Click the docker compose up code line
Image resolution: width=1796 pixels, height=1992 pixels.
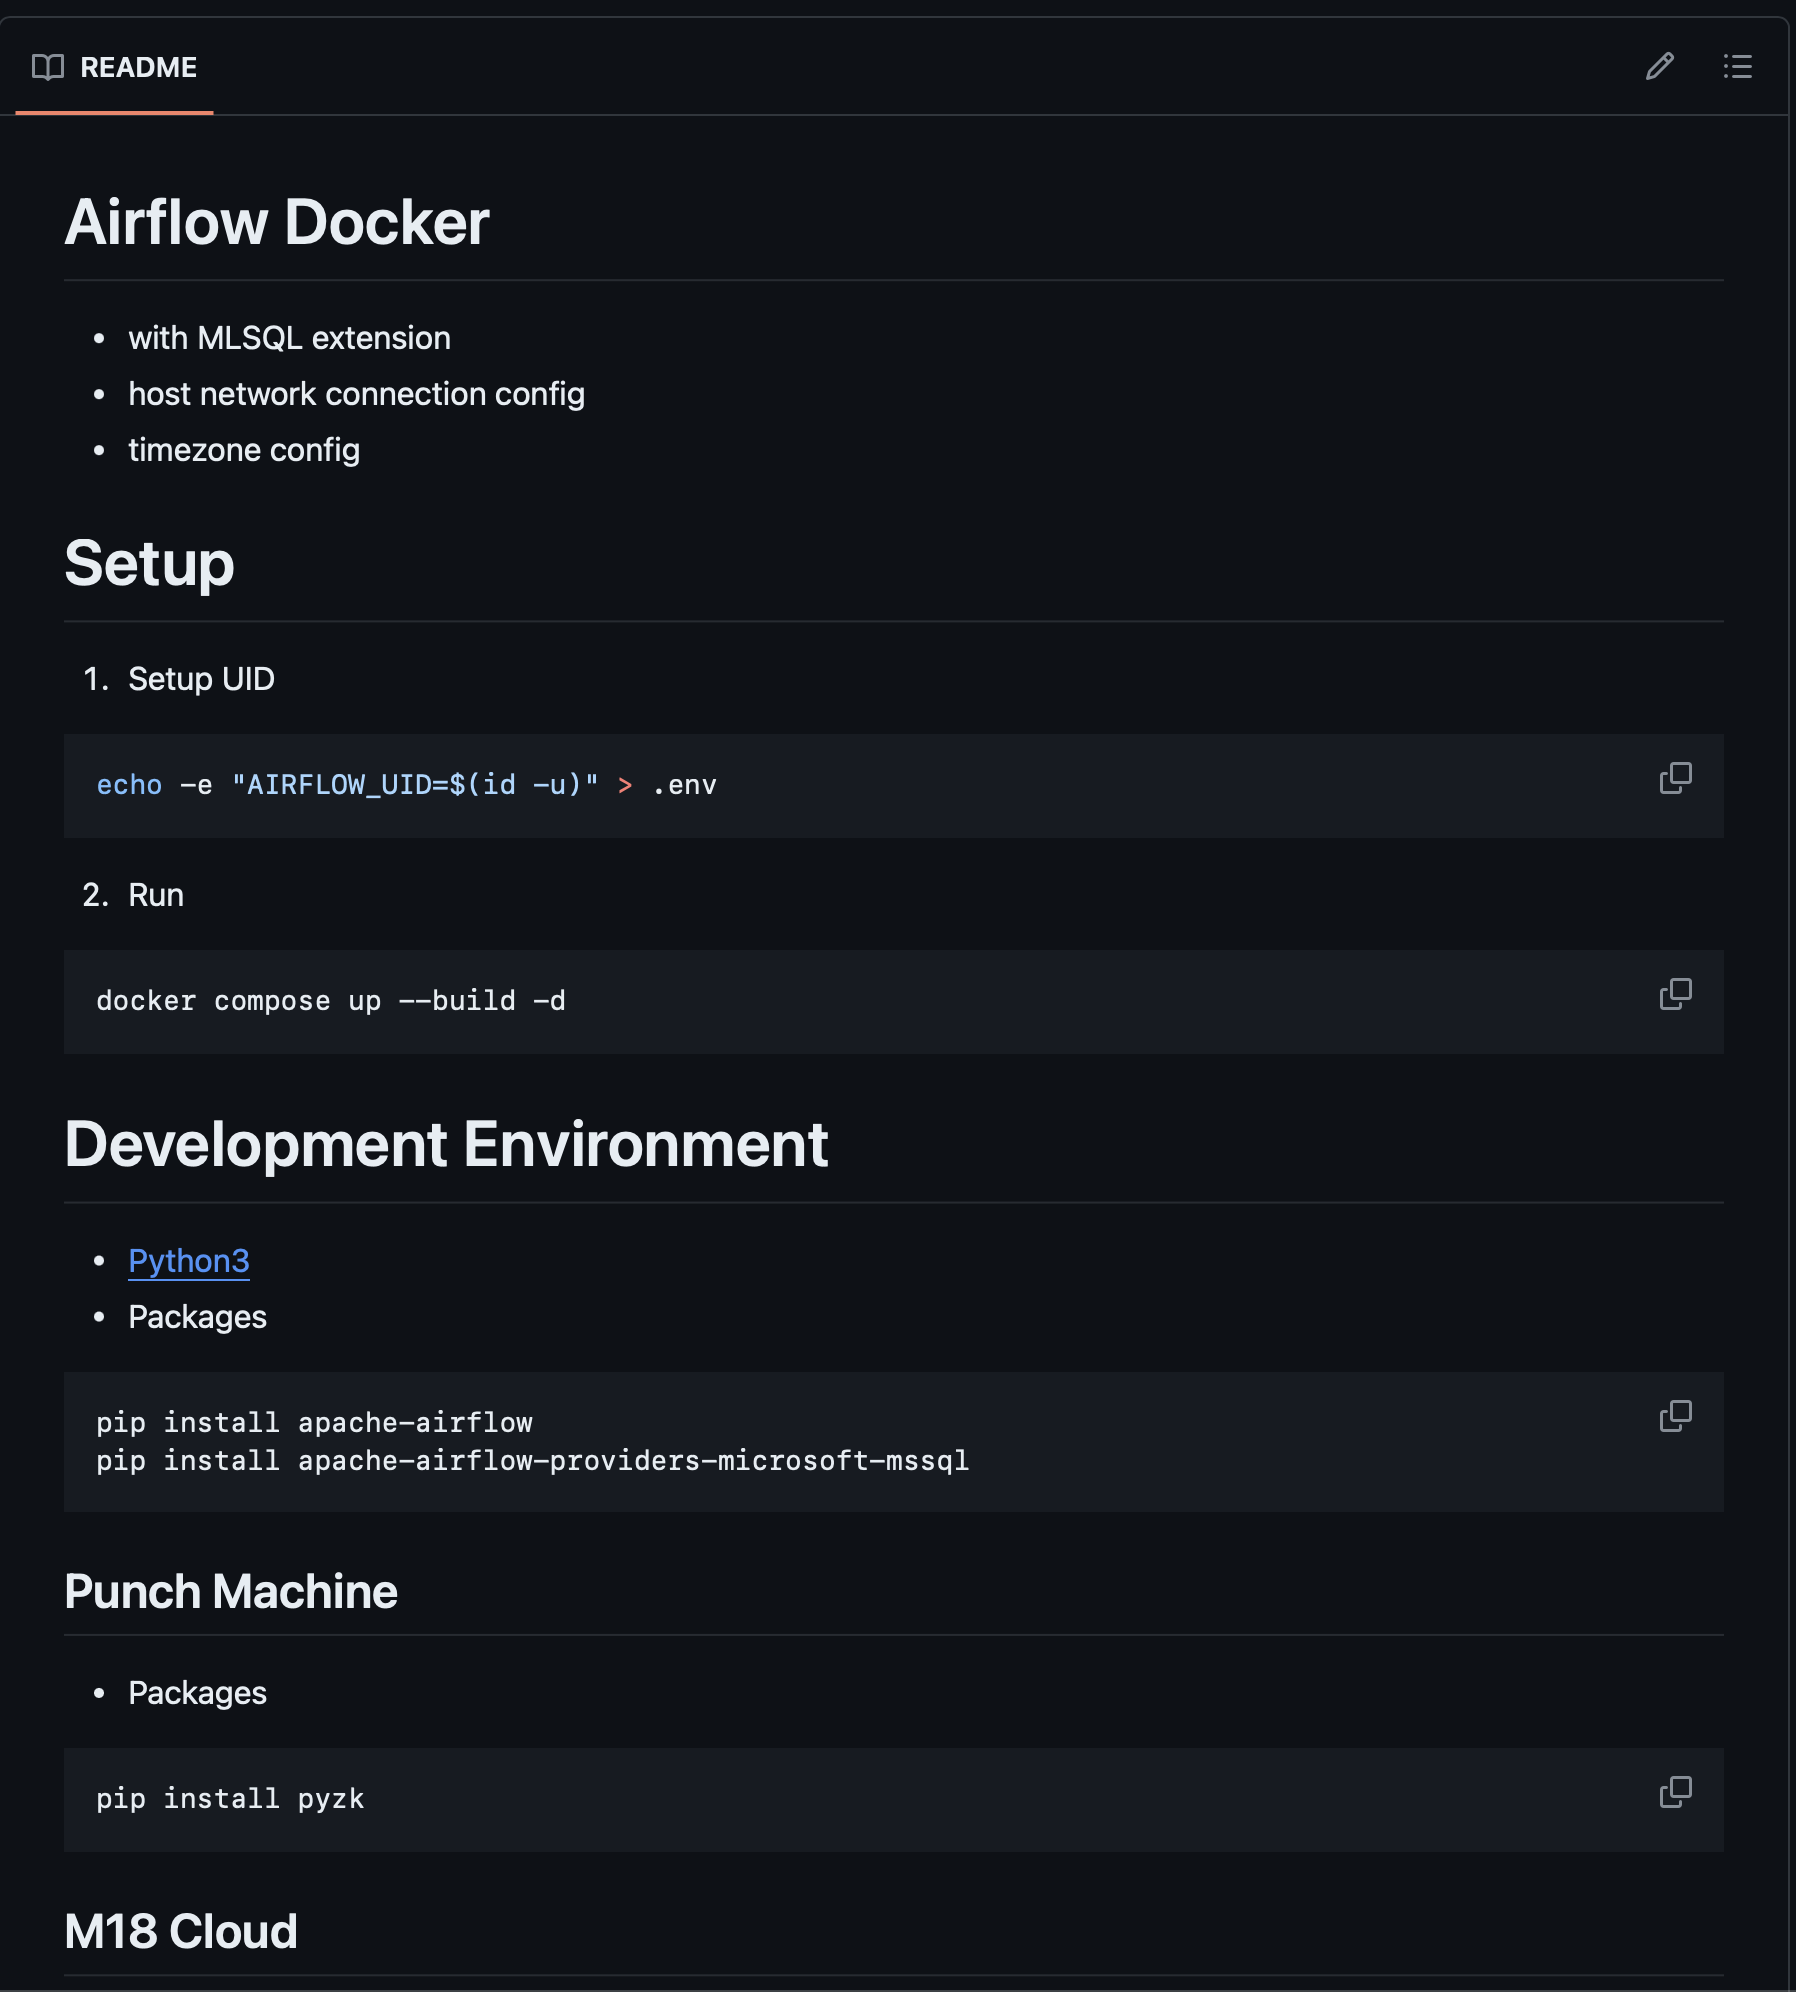click(331, 1001)
